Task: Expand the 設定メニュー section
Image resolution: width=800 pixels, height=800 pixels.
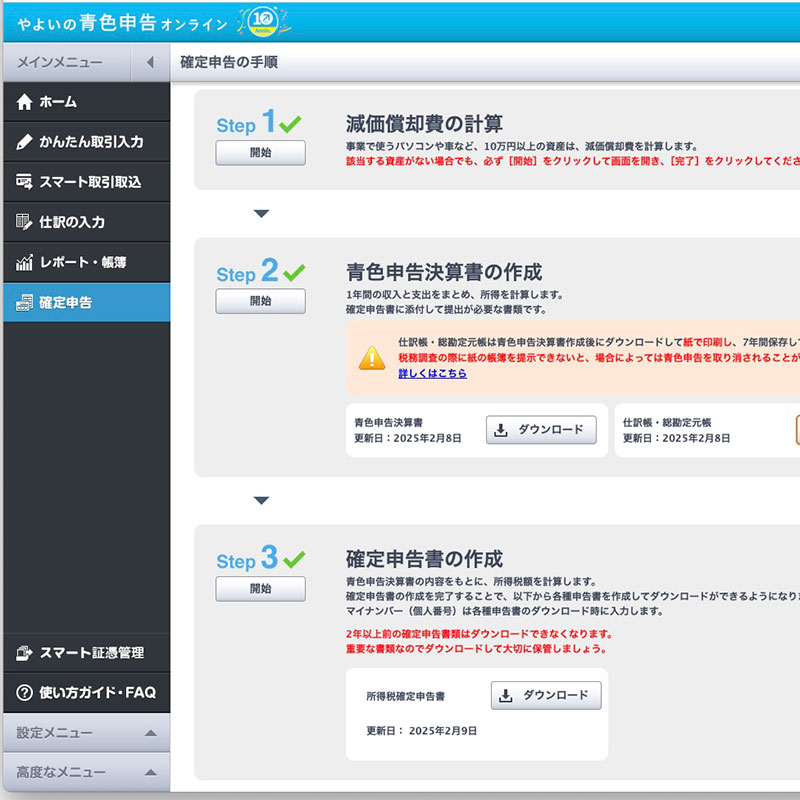Action: coord(150,733)
